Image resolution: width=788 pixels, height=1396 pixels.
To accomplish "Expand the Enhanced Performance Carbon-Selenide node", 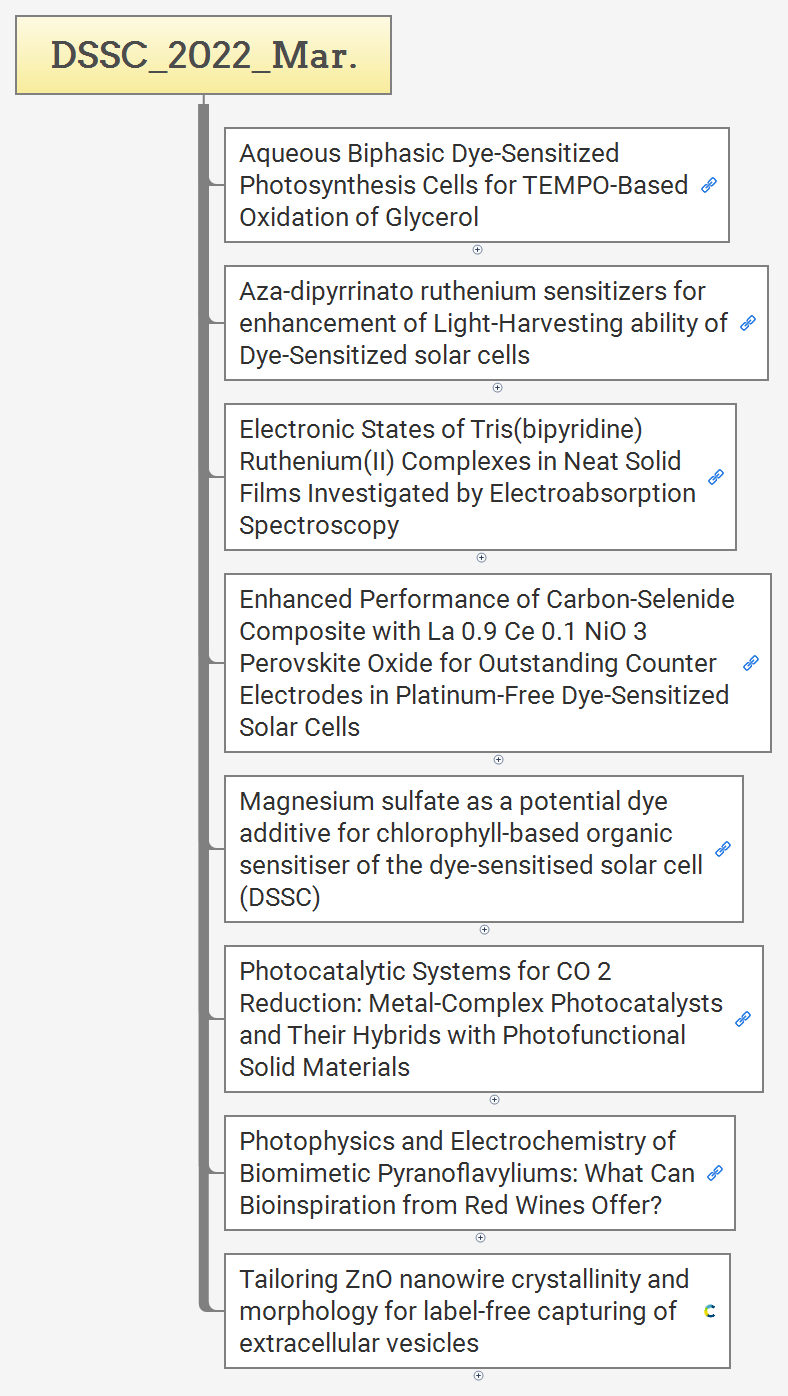I will click(498, 759).
